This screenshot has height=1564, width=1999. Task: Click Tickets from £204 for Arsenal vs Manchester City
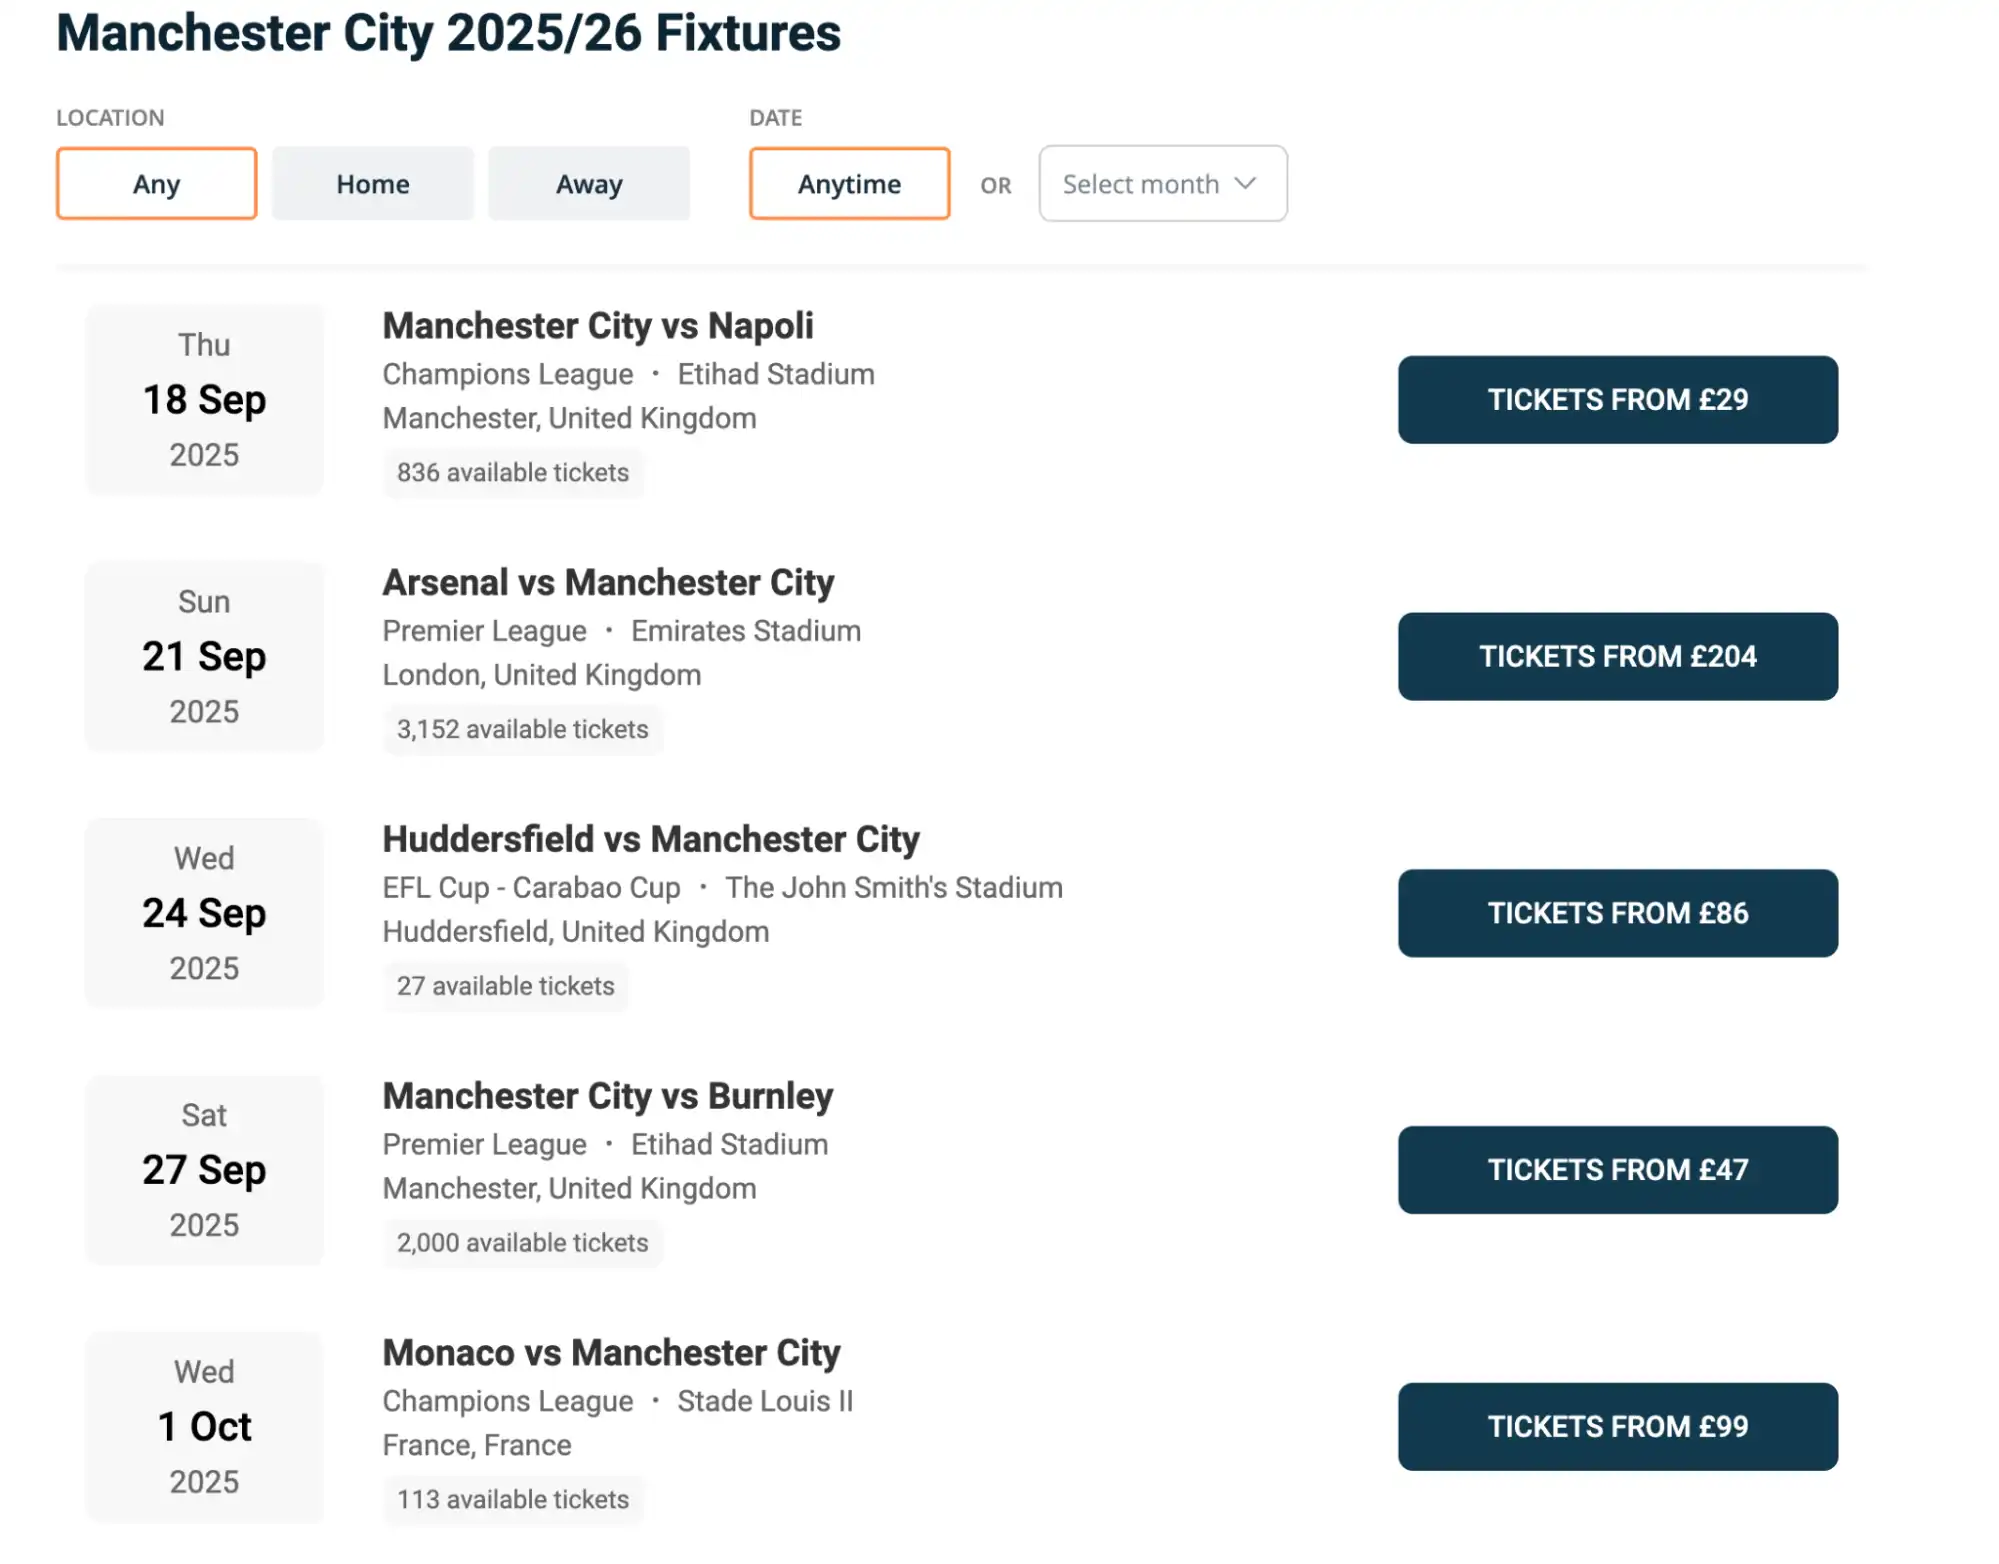pyautogui.click(x=1616, y=656)
